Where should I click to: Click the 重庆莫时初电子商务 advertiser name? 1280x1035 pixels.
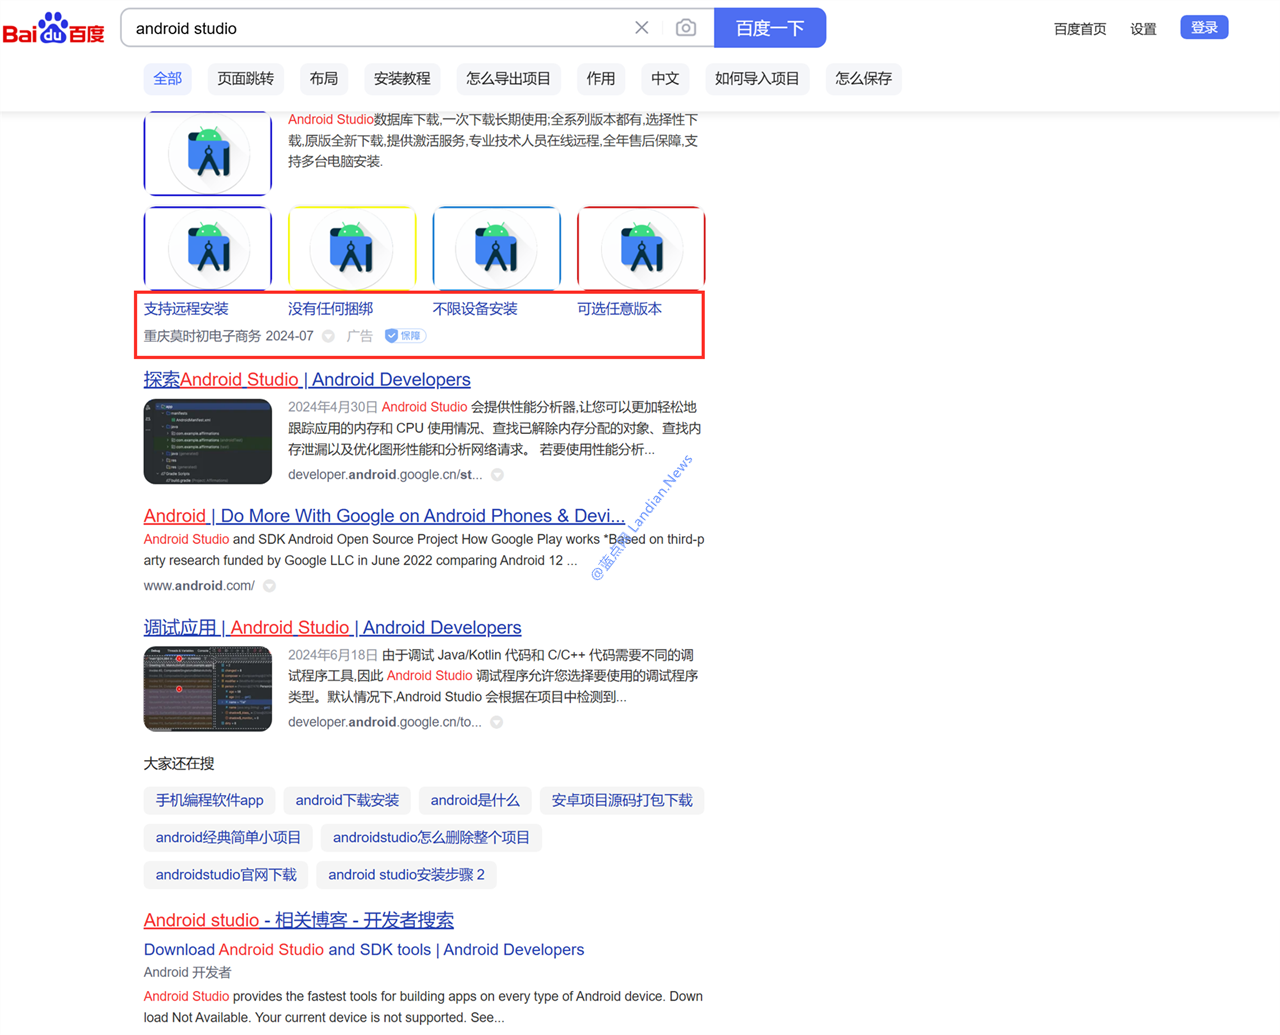(x=202, y=336)
